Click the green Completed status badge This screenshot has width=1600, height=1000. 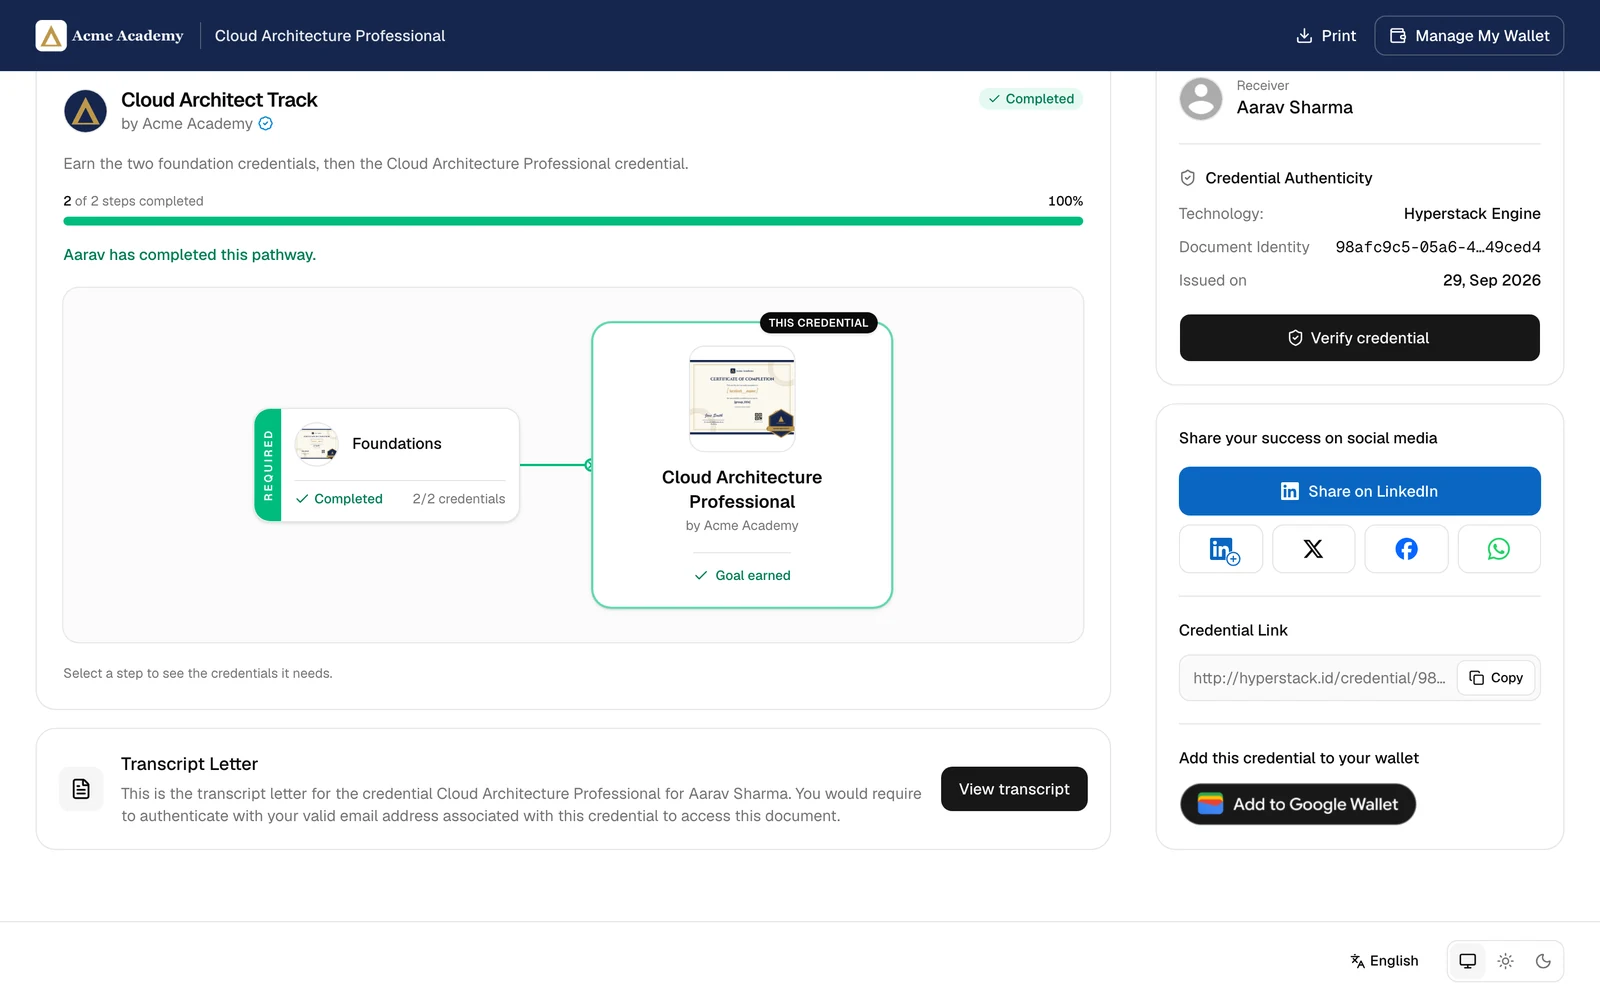click(1031, 99)
